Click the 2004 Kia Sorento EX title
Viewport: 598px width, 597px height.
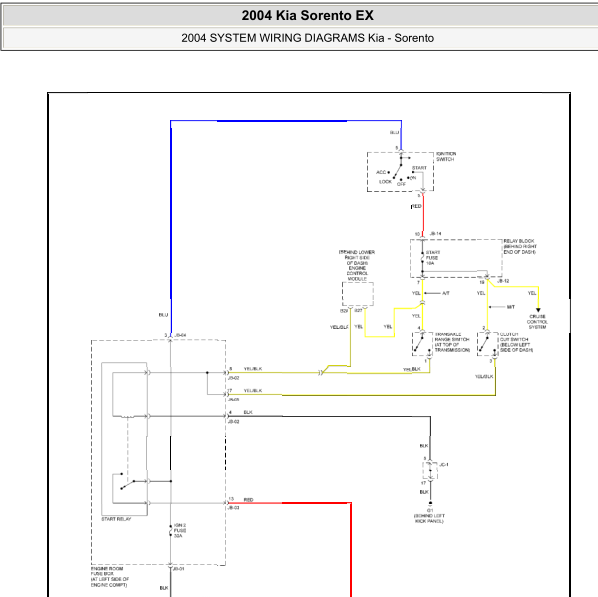pos(307,15)
